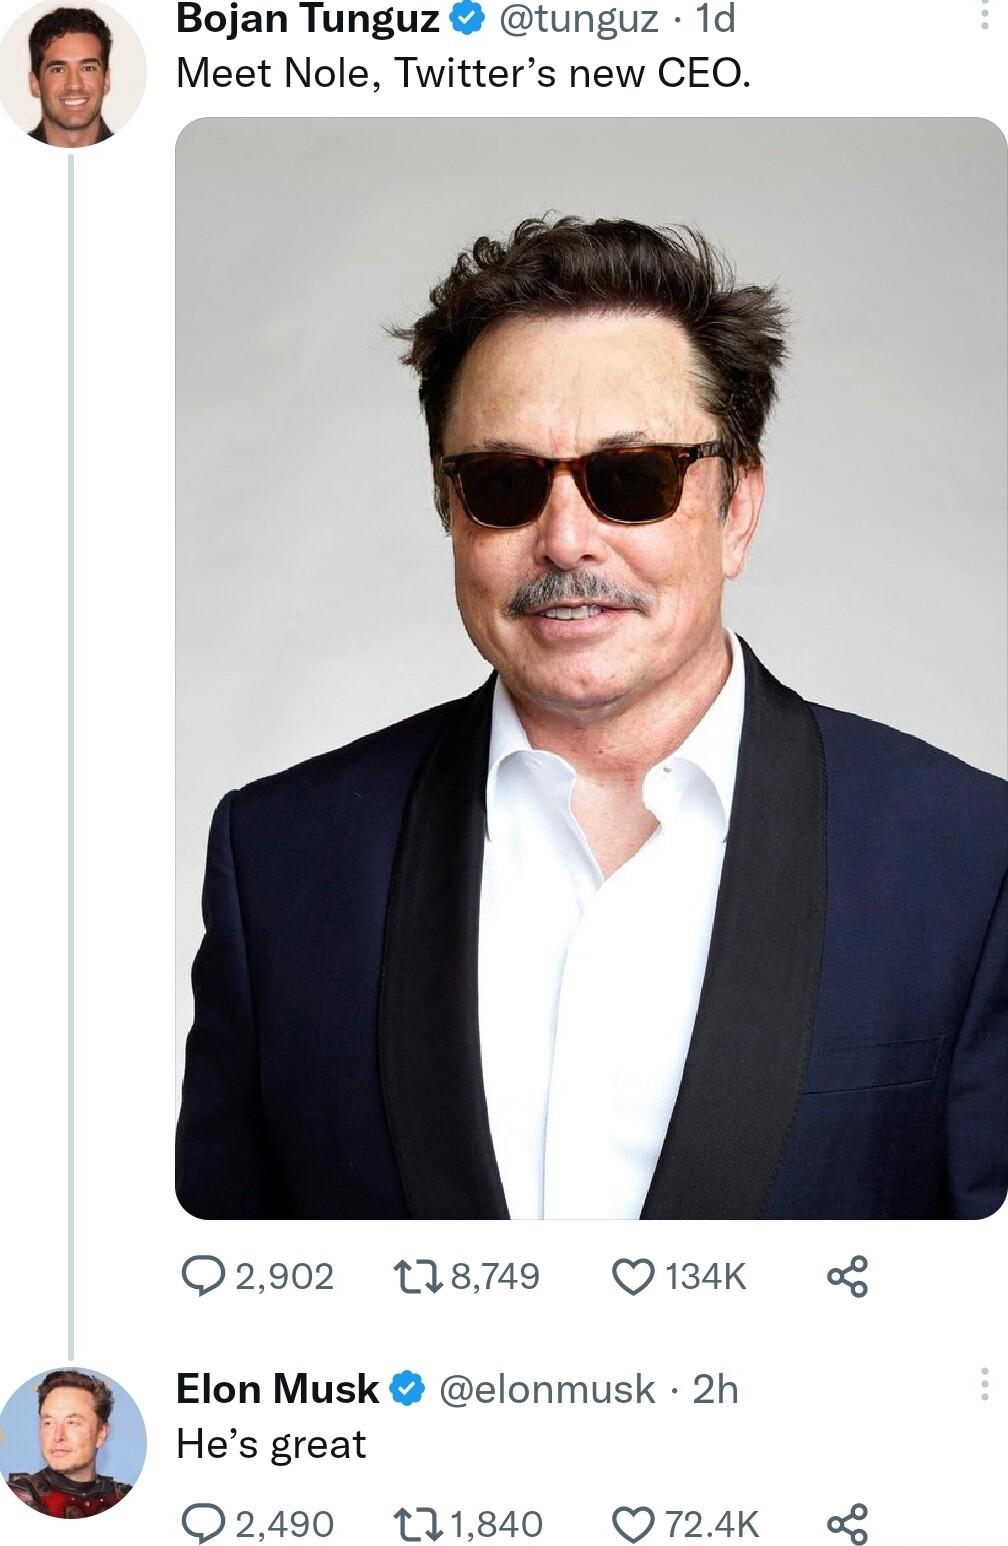Screen dimensions: 1008x1546
Task: View the 134K likes count
Action: (x=708, y=1275)
